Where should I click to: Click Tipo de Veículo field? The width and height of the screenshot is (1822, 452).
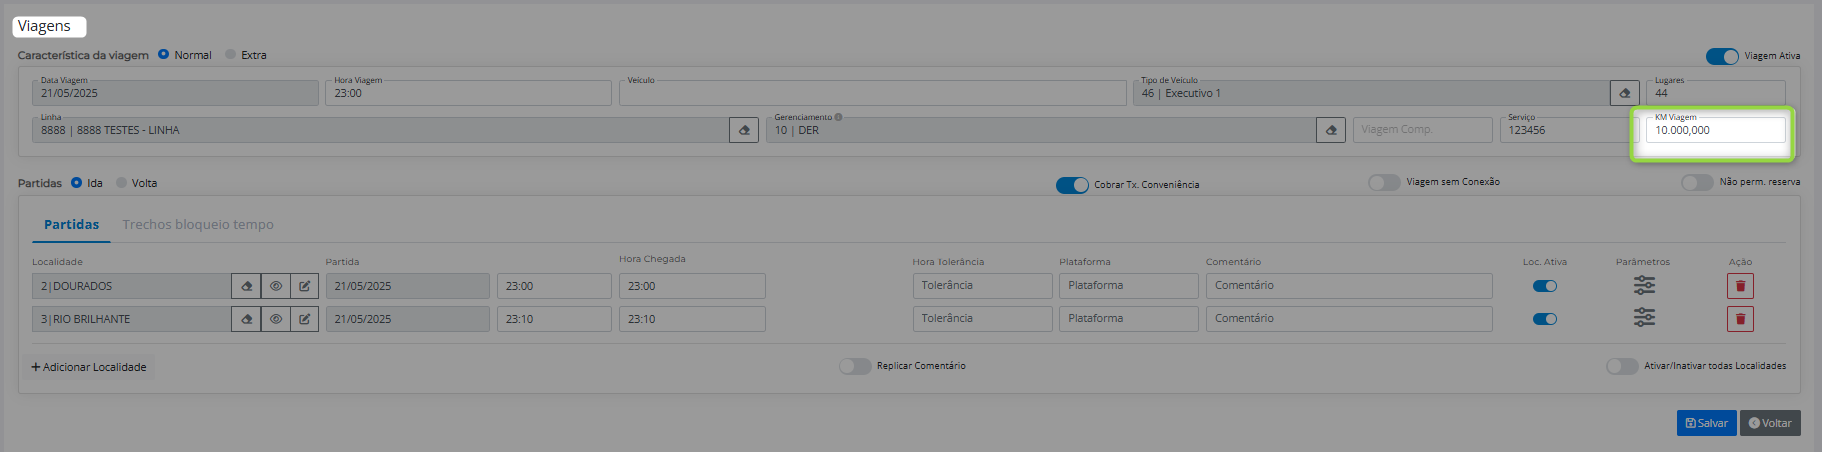(x=1371, y=93)
